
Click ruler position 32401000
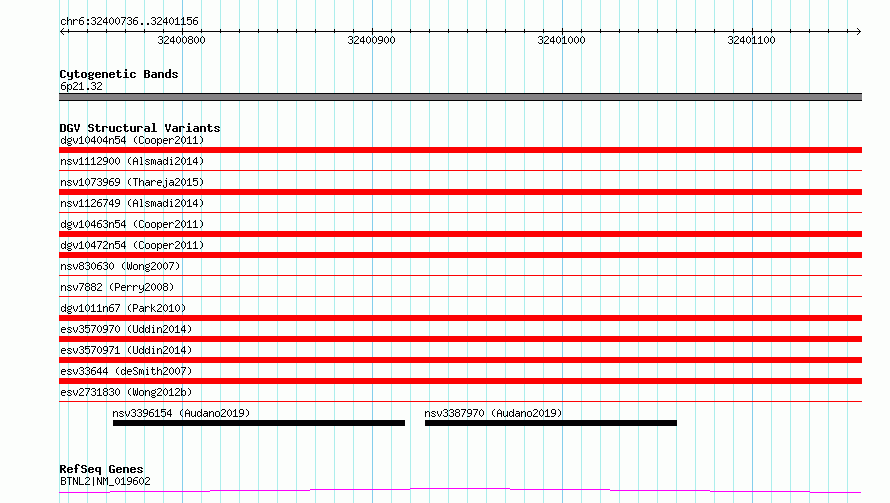pyautogui.click(x=561, y=40)
